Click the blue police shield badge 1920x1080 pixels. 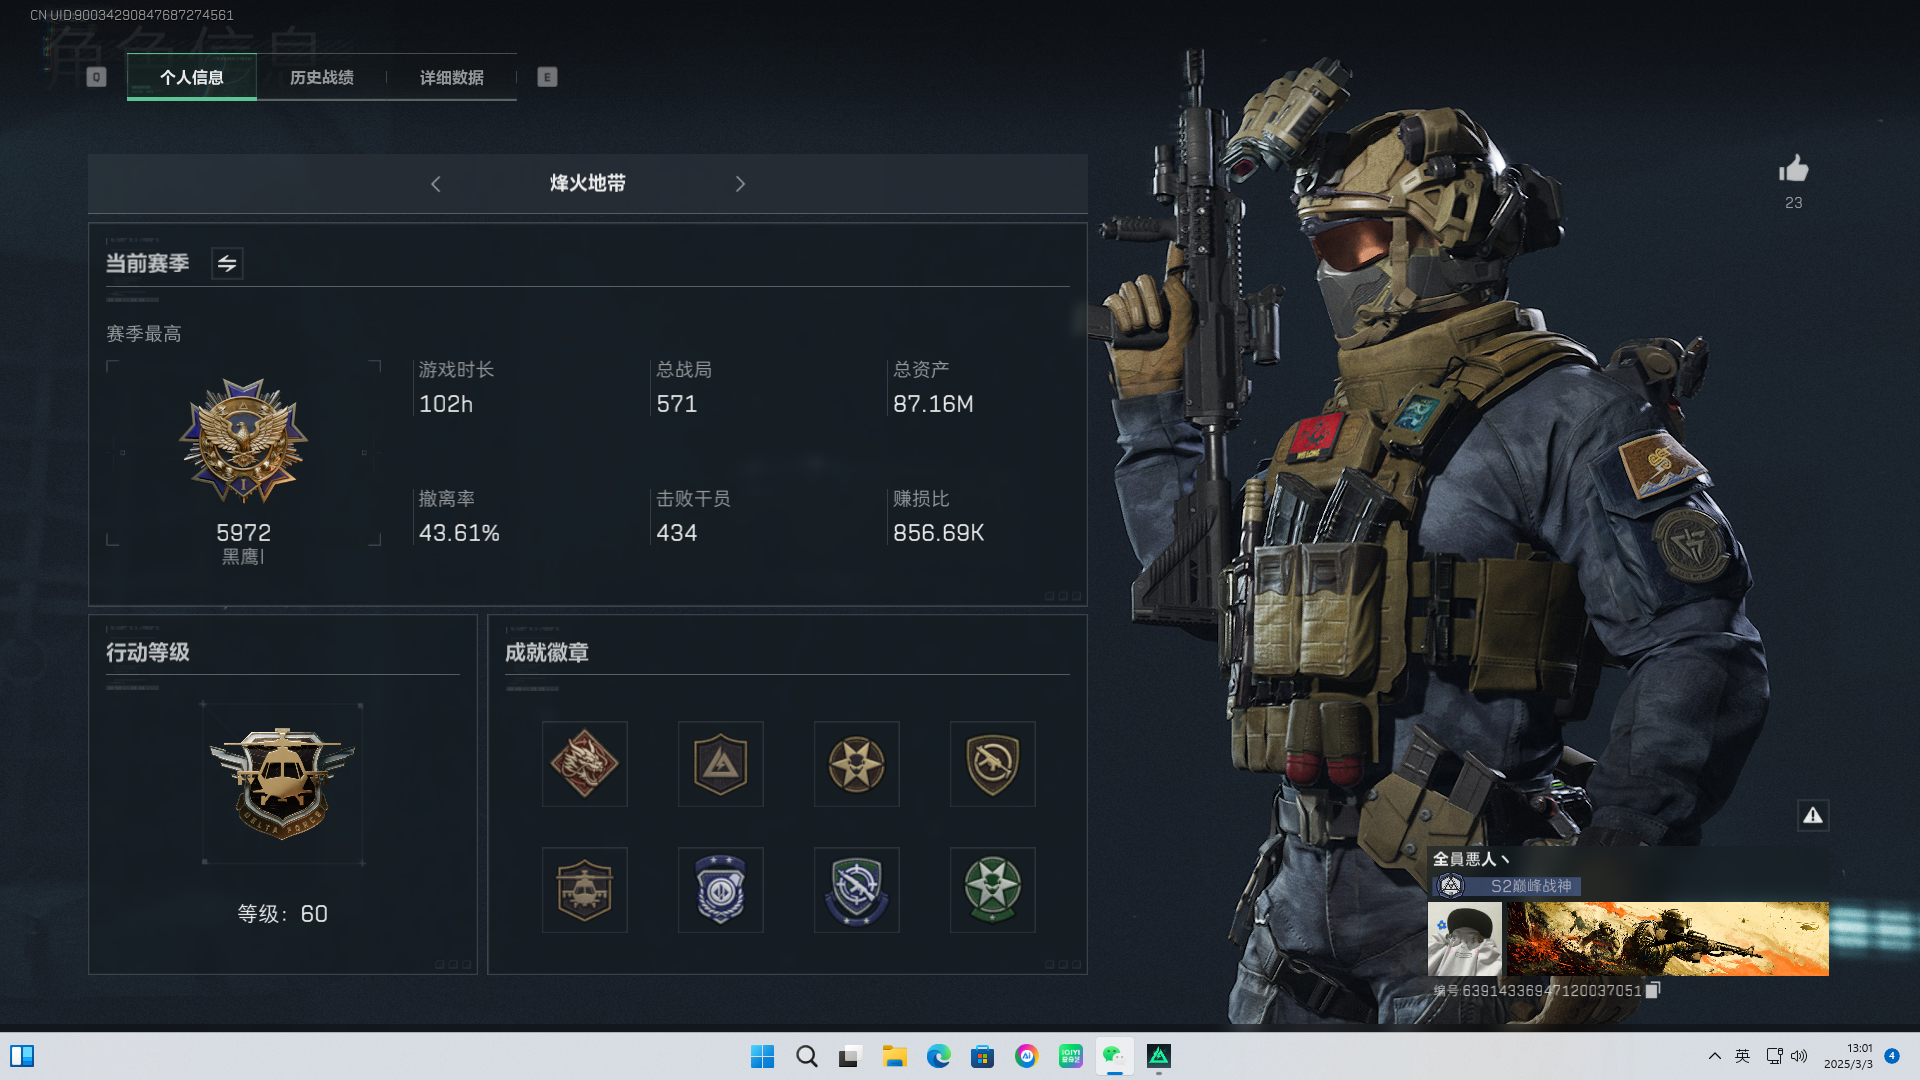pyautogui.click(x=720, y=890)
